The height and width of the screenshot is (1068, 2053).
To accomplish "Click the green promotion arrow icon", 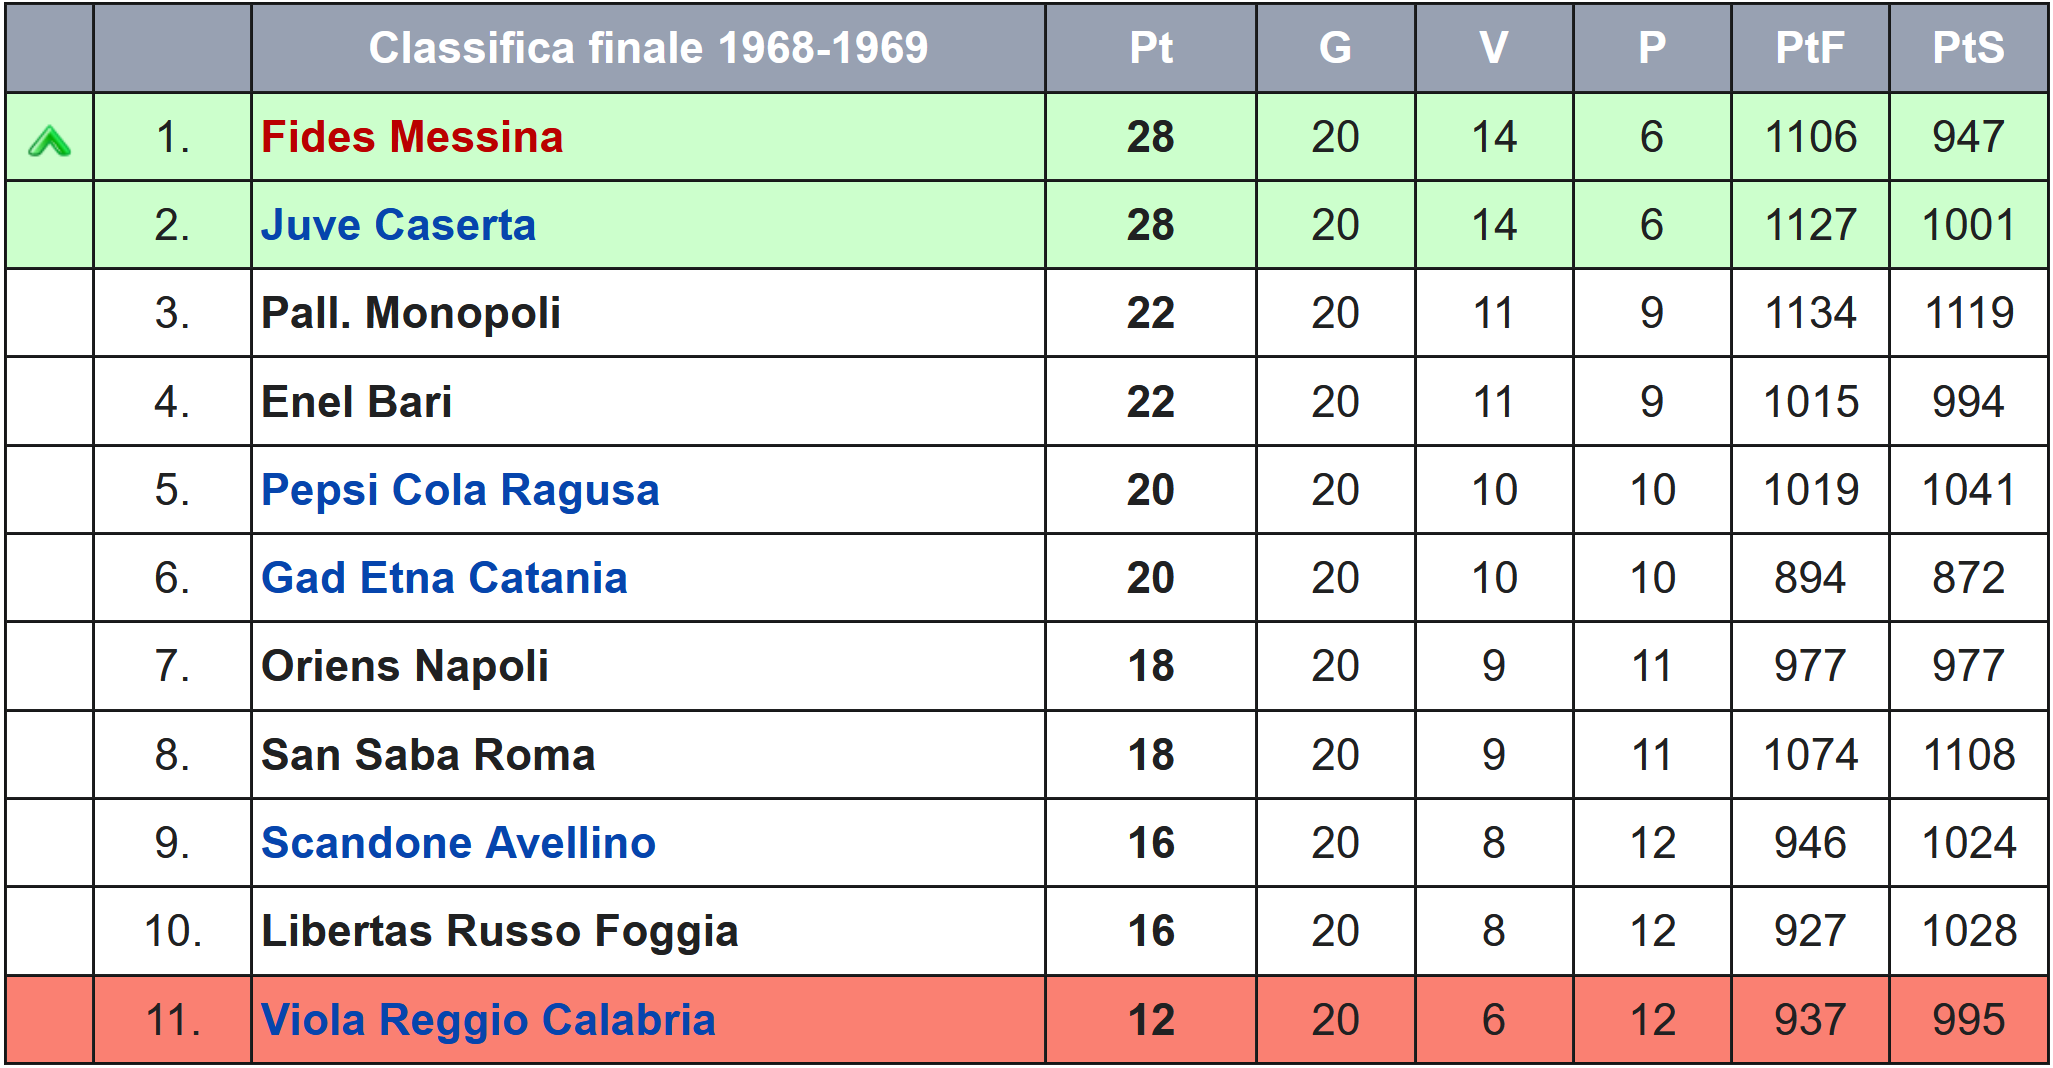I will point(49,141).
